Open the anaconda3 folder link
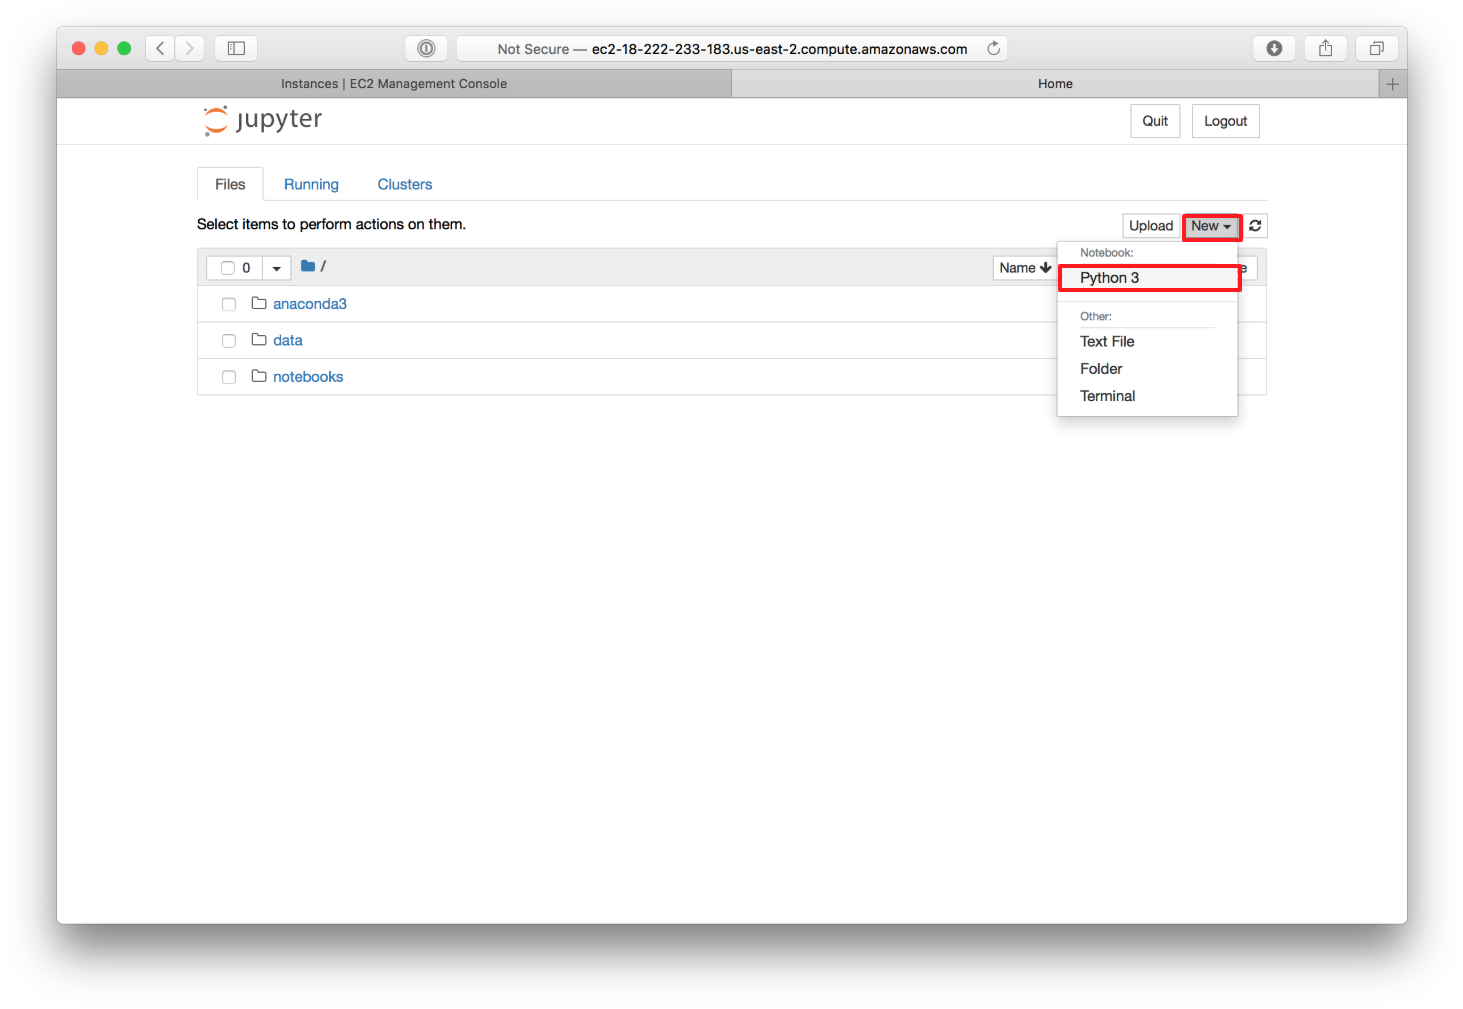The image size is (1463, 1009). click(x=310, y=304)
